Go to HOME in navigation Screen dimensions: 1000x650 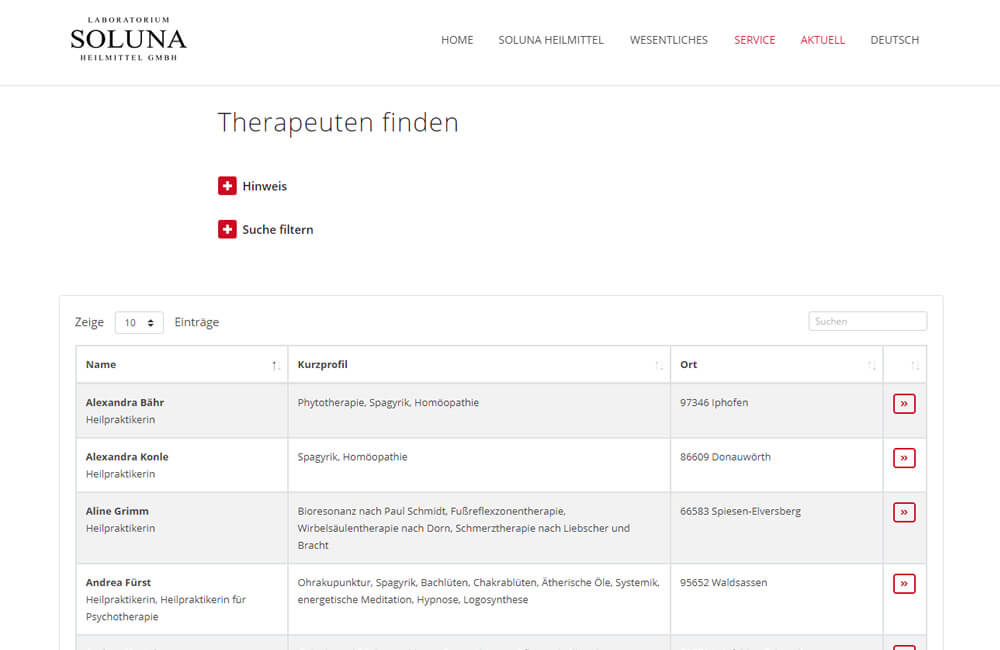(457, 40)
